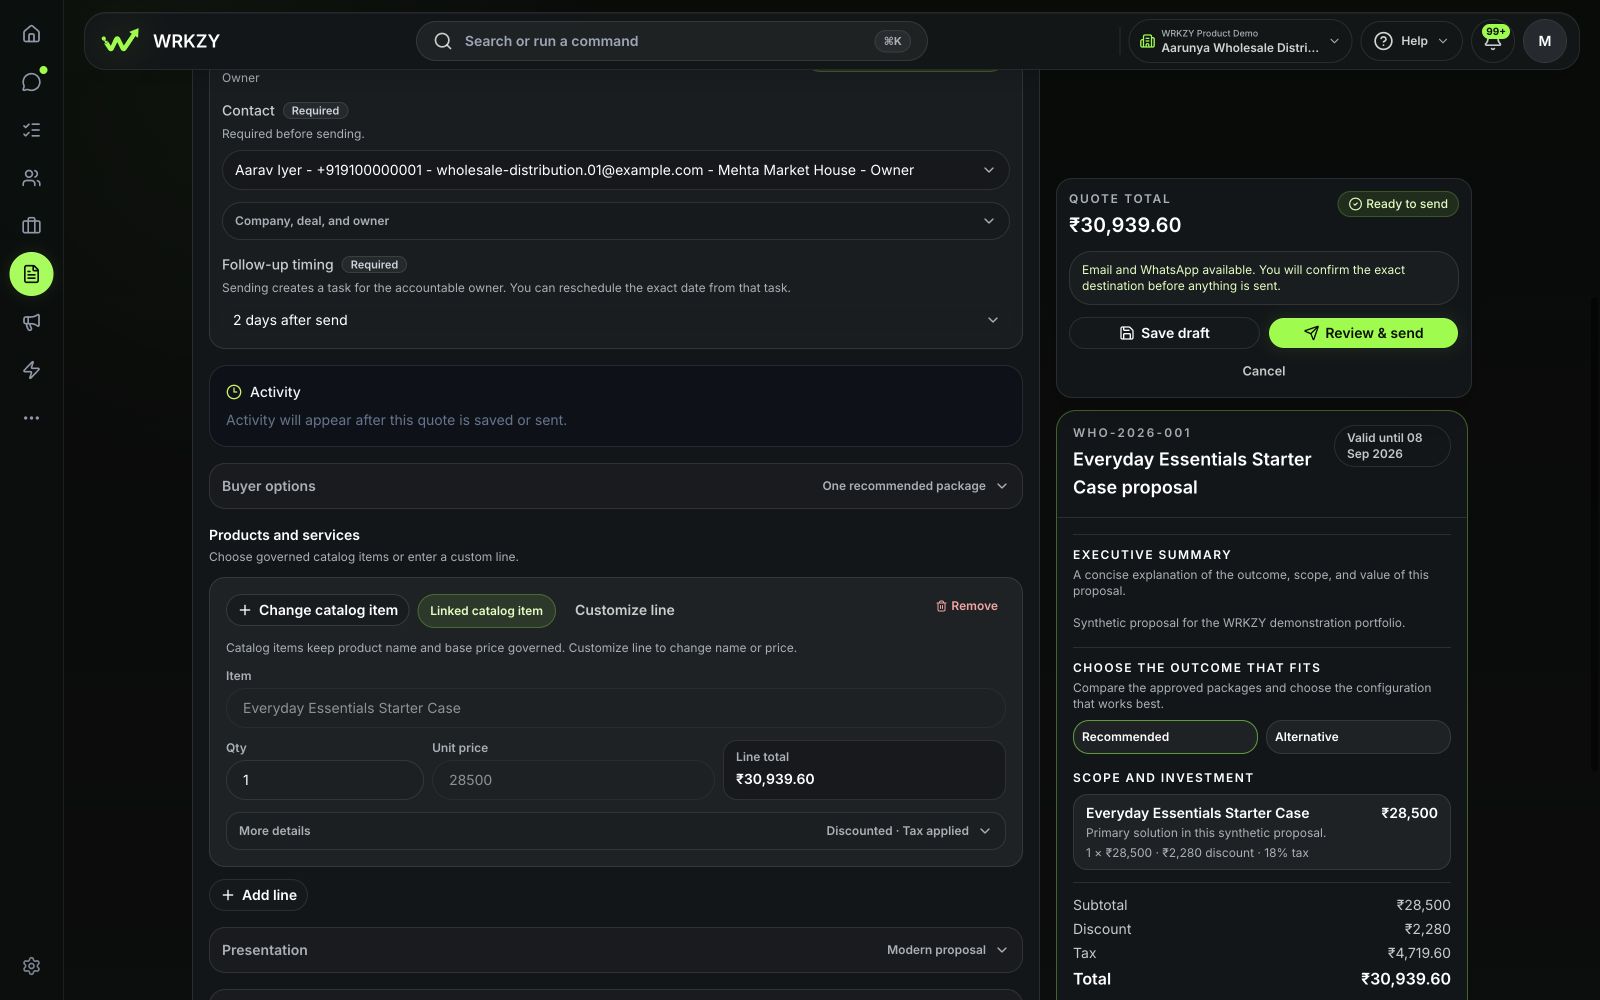Click Change catalog item button
This screenshot has width=1600, height=1000.
[318, 610]
